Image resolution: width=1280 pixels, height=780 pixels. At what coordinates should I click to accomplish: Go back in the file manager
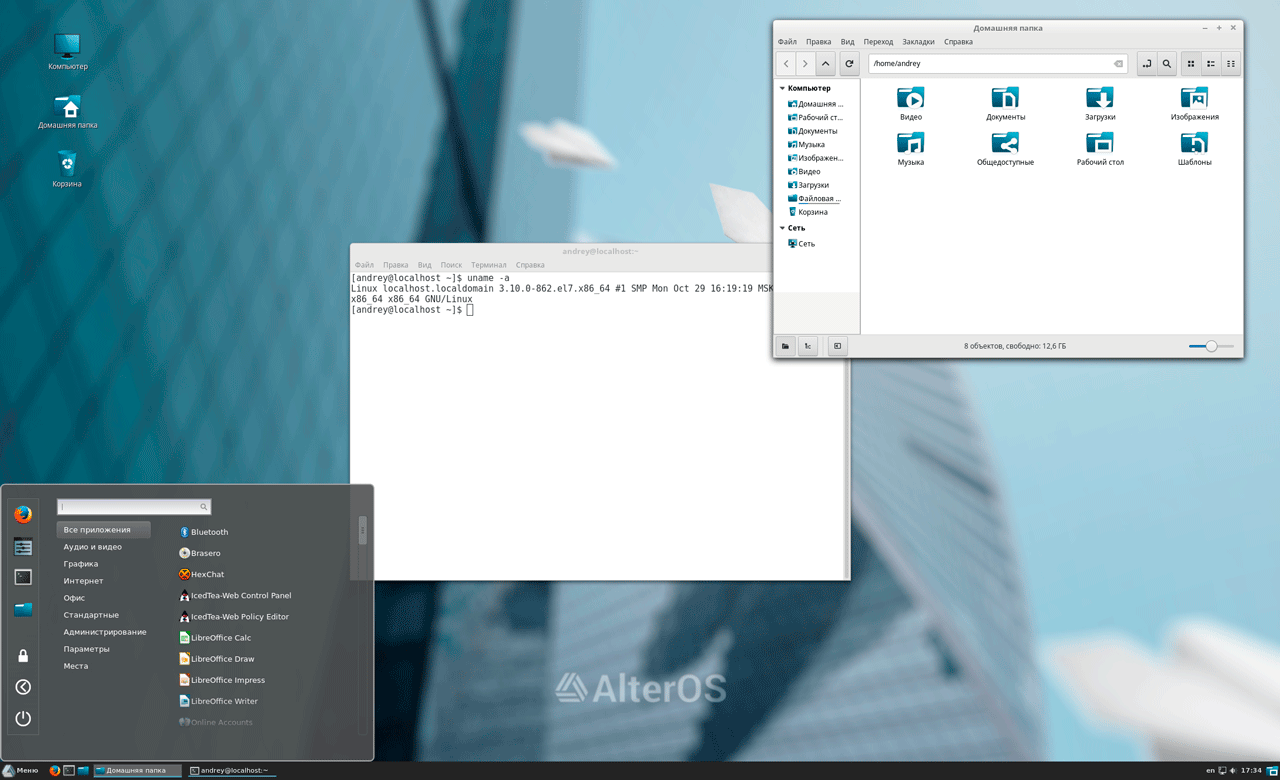click(x=786, y=64)
